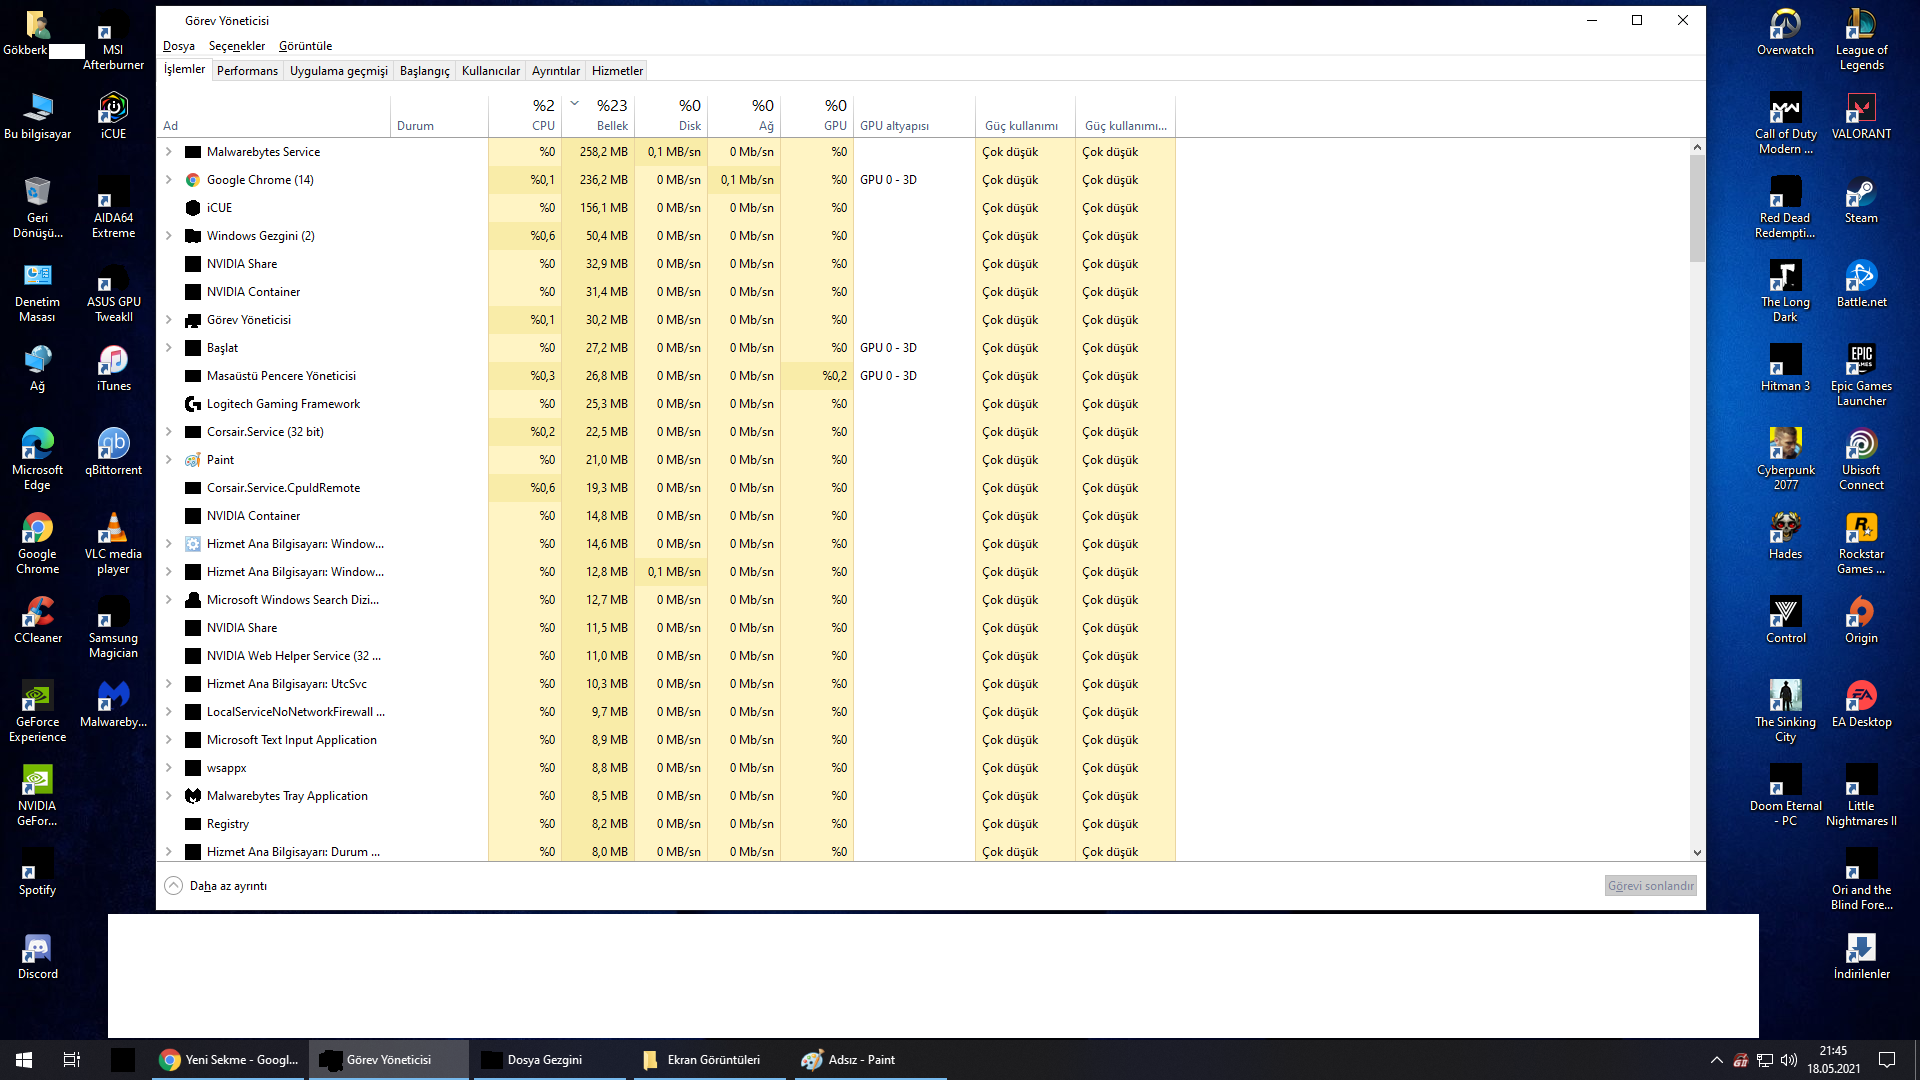The height and width of the screenshot is (1080, 1920).
Task: Open the Görüntüle menu
Action: pyautogui.click(x=305, y=46)
